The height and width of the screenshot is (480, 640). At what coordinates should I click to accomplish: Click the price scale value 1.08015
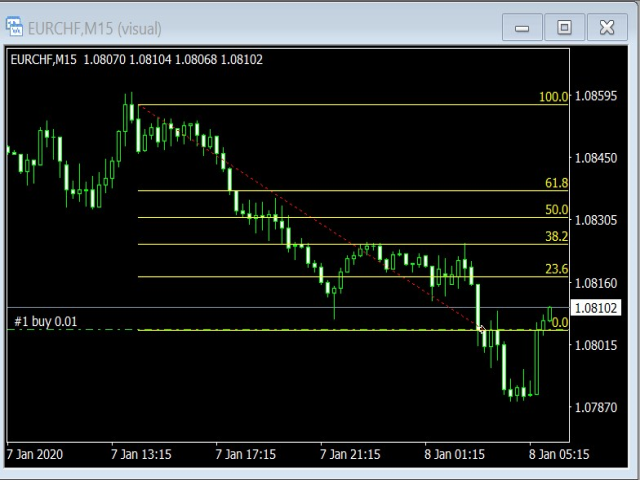tap(596, 345)
